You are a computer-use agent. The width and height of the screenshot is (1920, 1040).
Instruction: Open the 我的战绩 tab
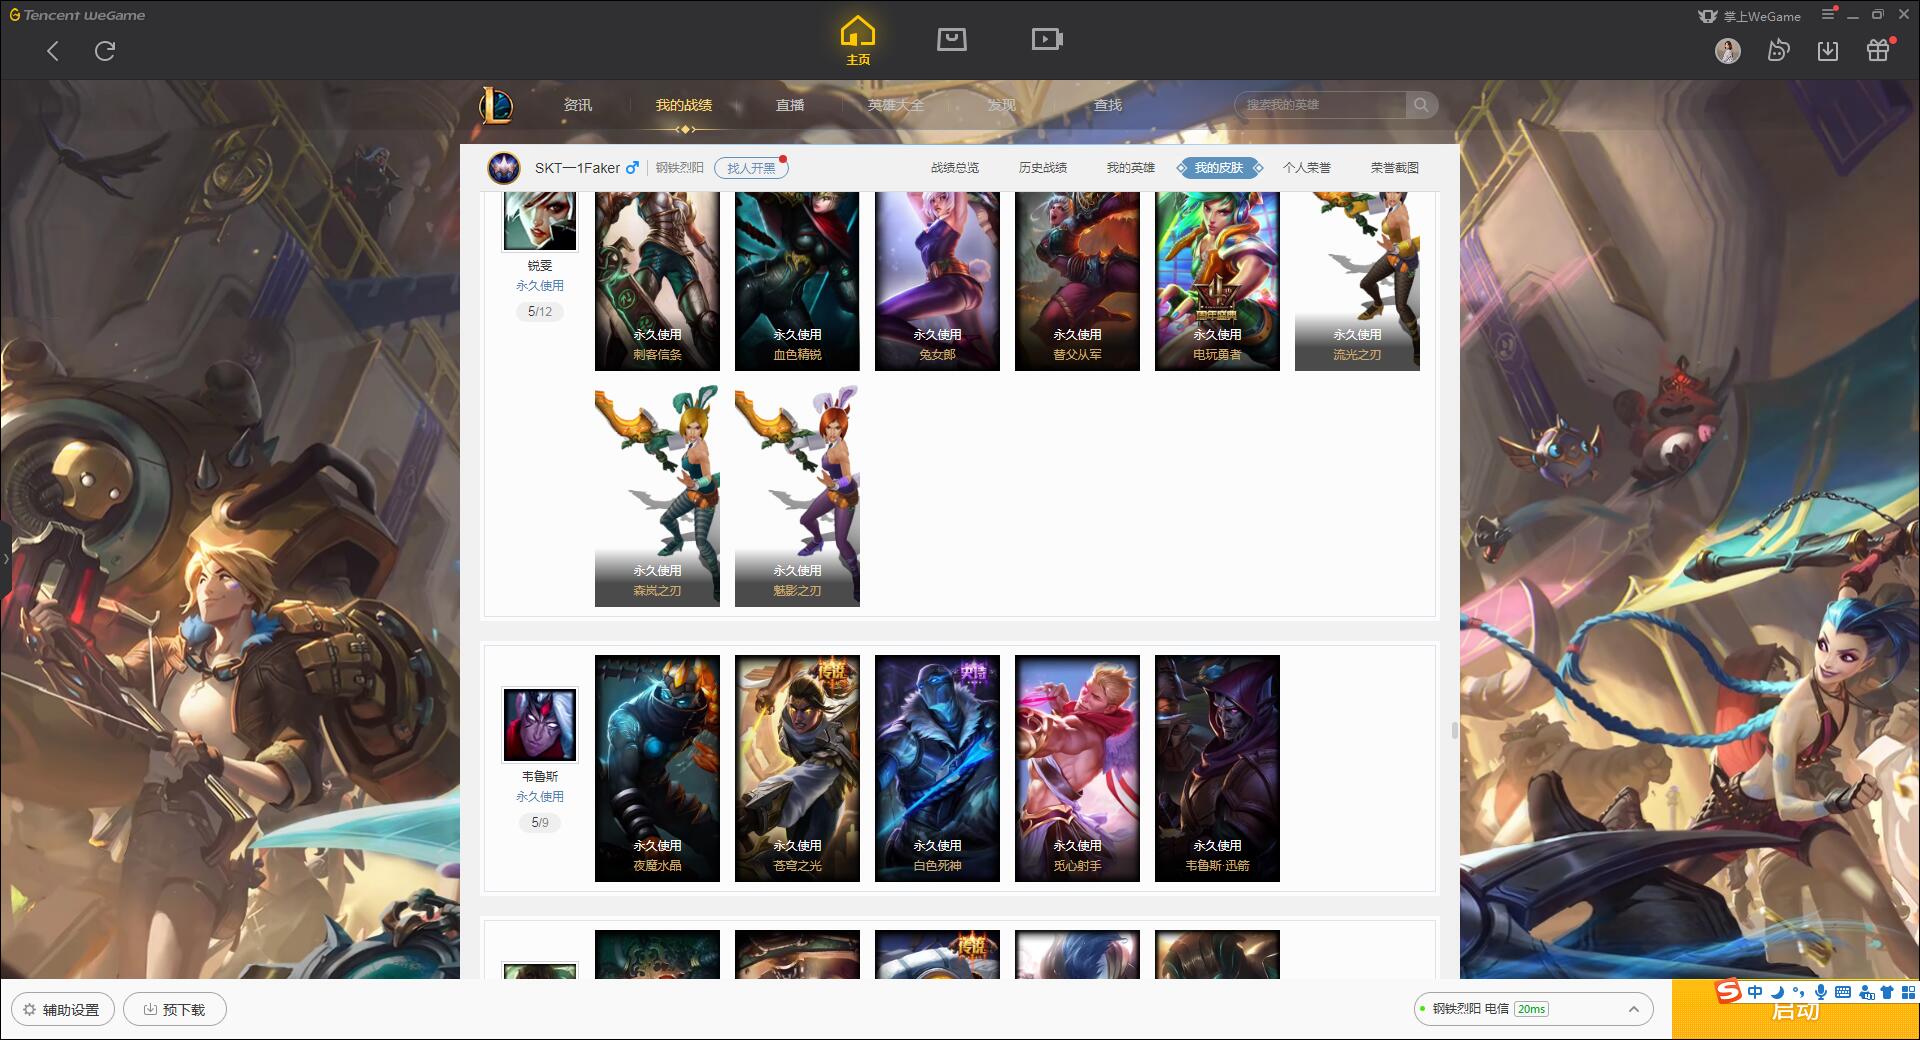(x=684, y=105)
